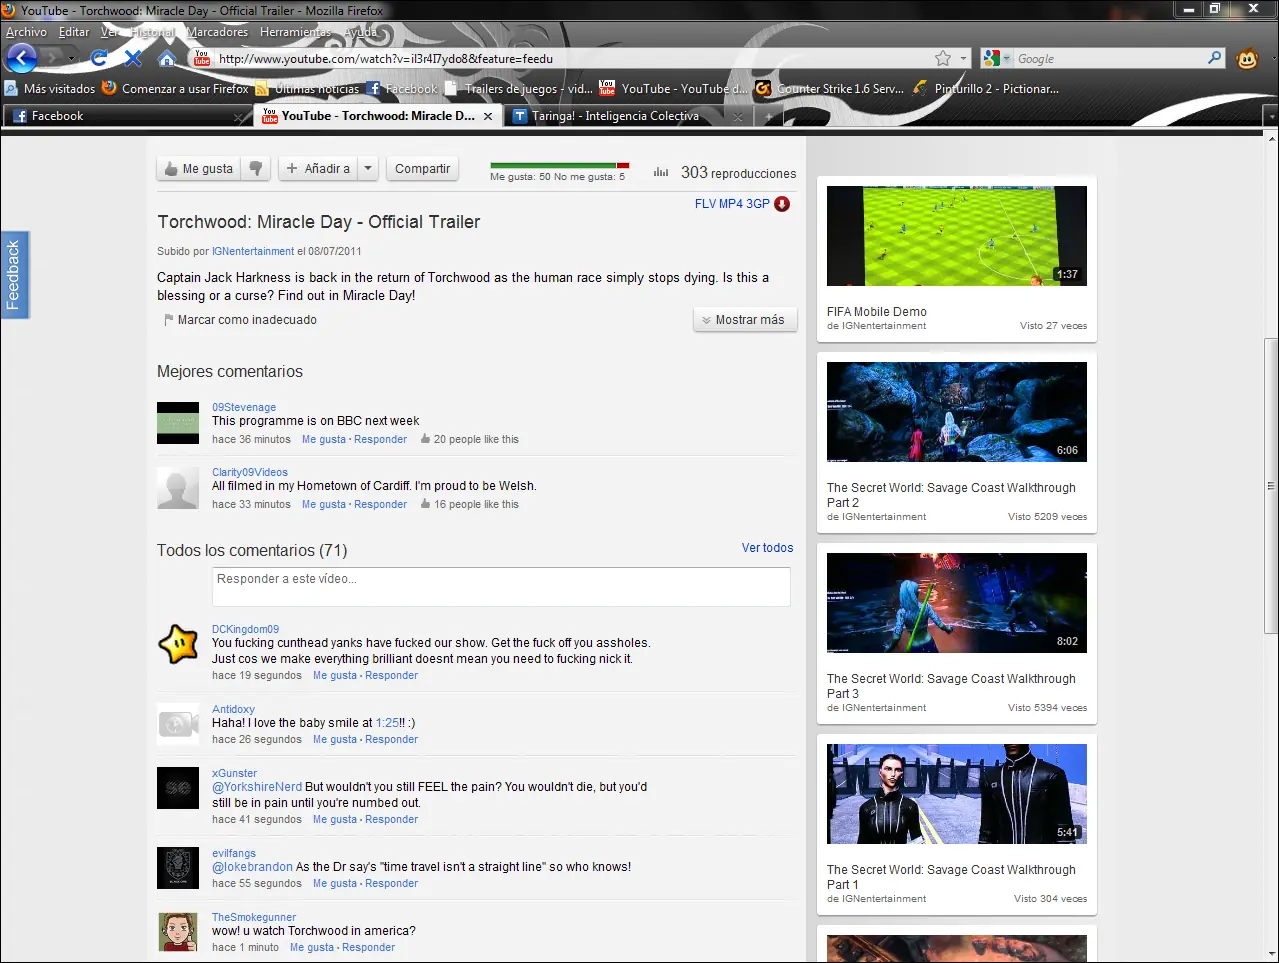
Task: Click the thumbs-down dislike icon
Action: [x=256, y=169]
